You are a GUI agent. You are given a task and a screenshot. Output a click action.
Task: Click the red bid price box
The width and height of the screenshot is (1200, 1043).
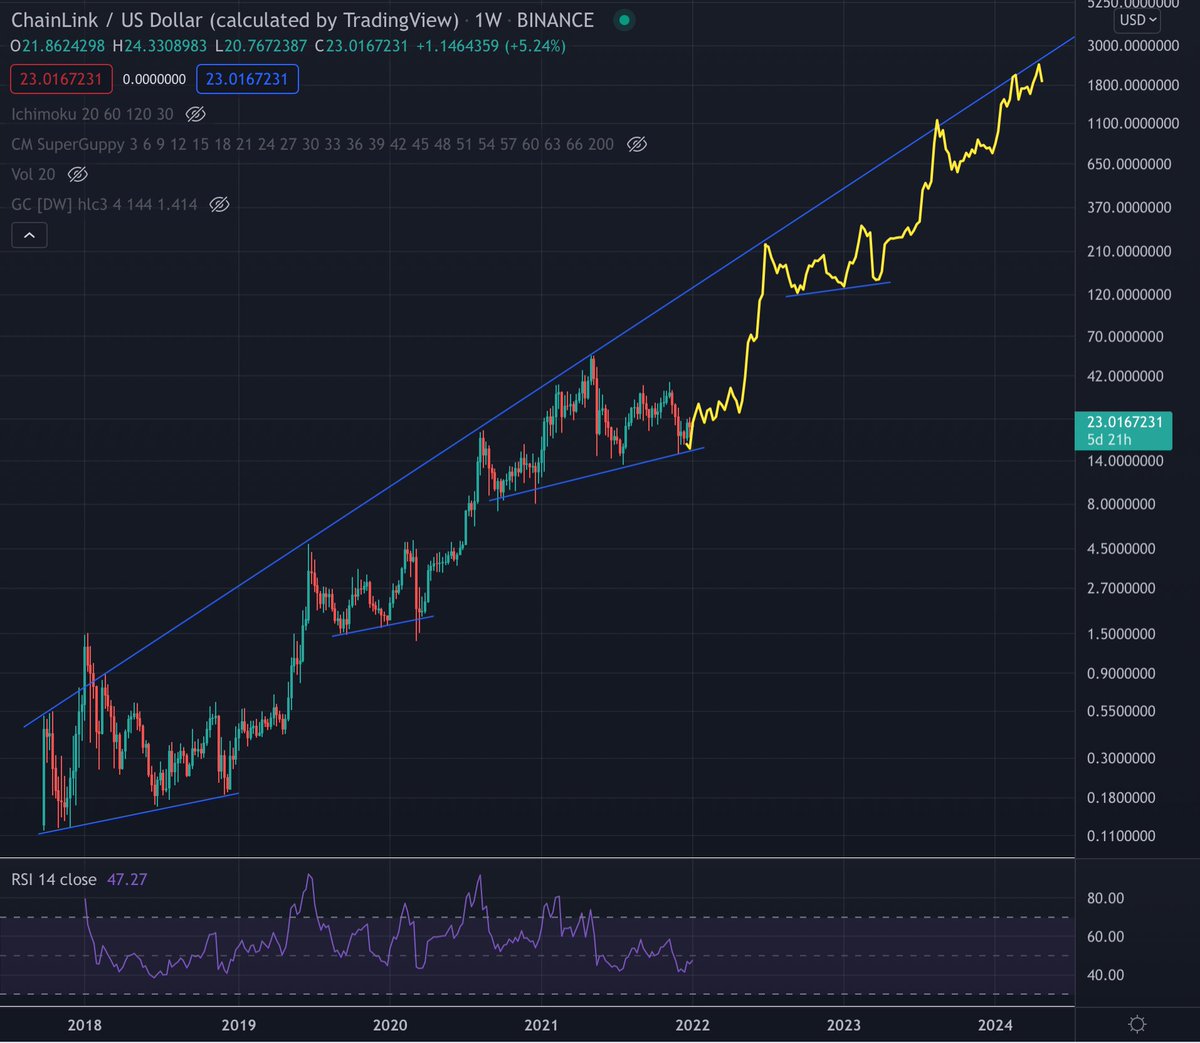tap(61, 78)
